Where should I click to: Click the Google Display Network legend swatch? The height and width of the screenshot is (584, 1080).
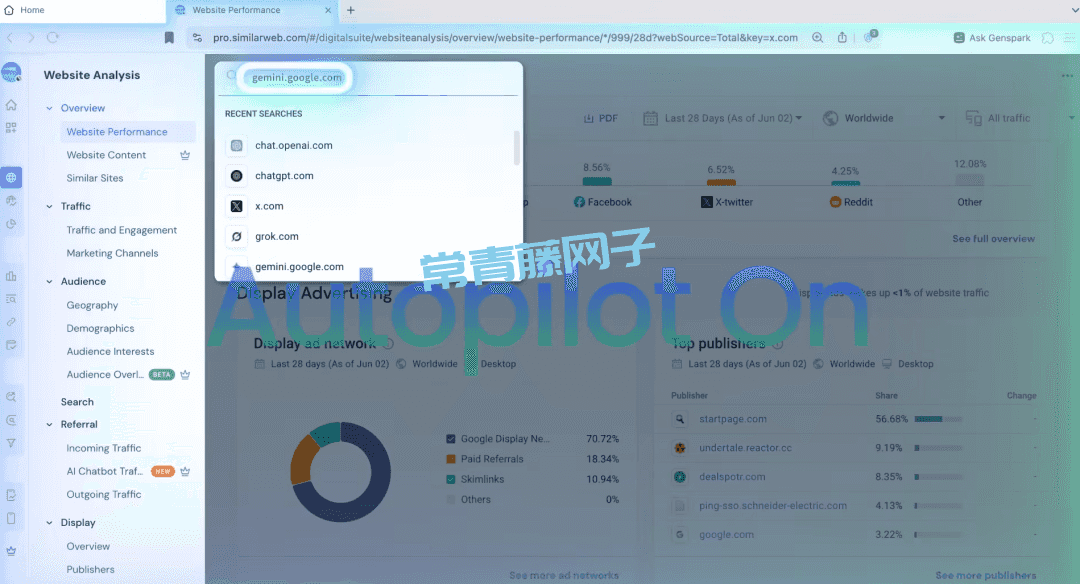point(450,439)
